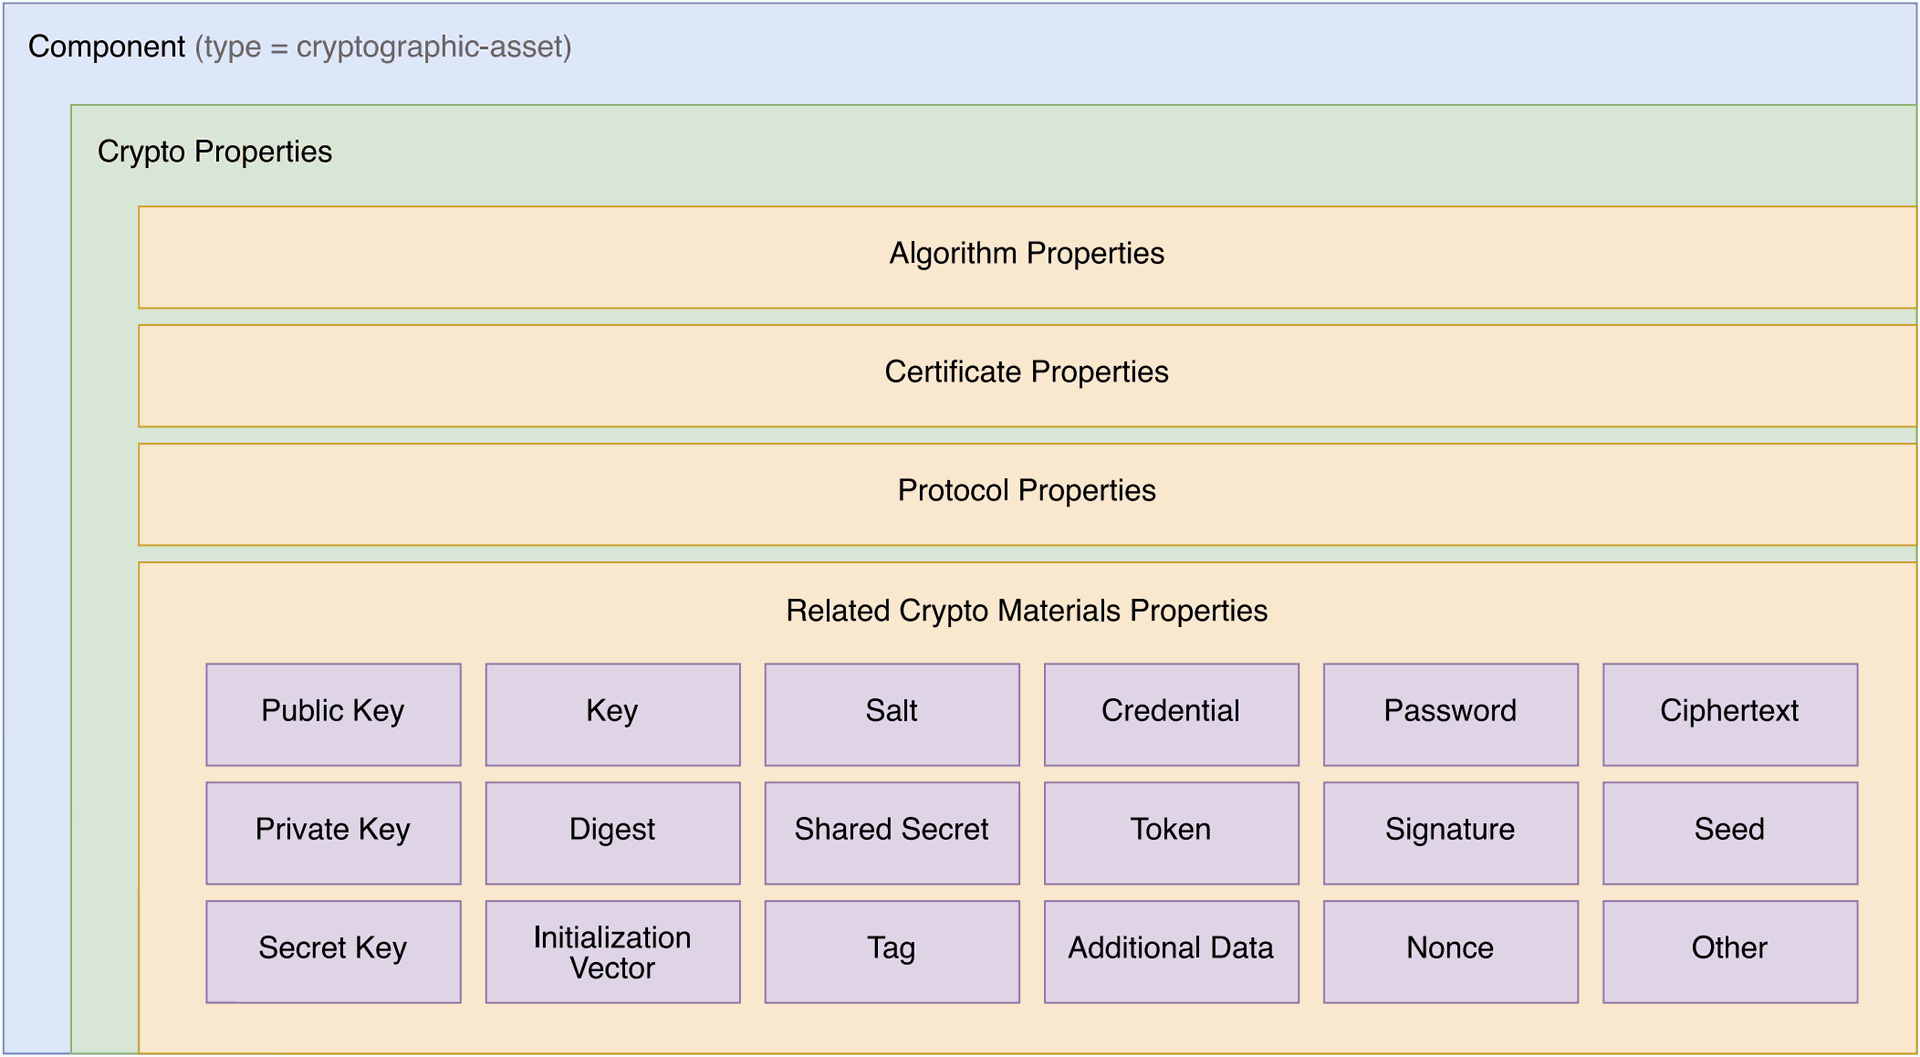Expand the Certificate Properties section
The image size is (1920, 1057).
point(1026,373)
